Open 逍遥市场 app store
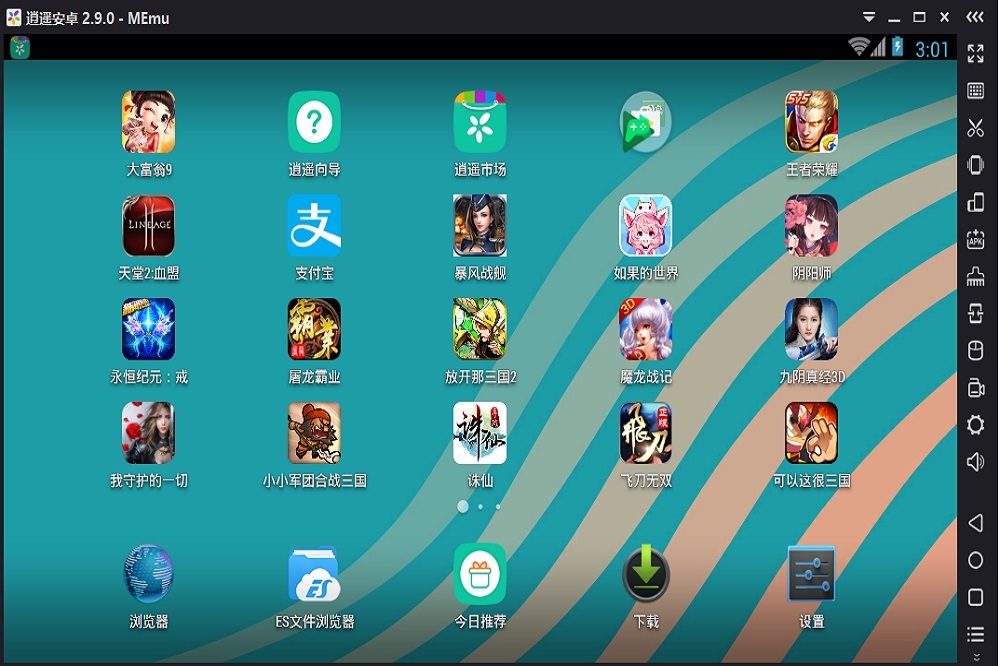Viewport: 1000px width, 666px height. tap(480, 122)
